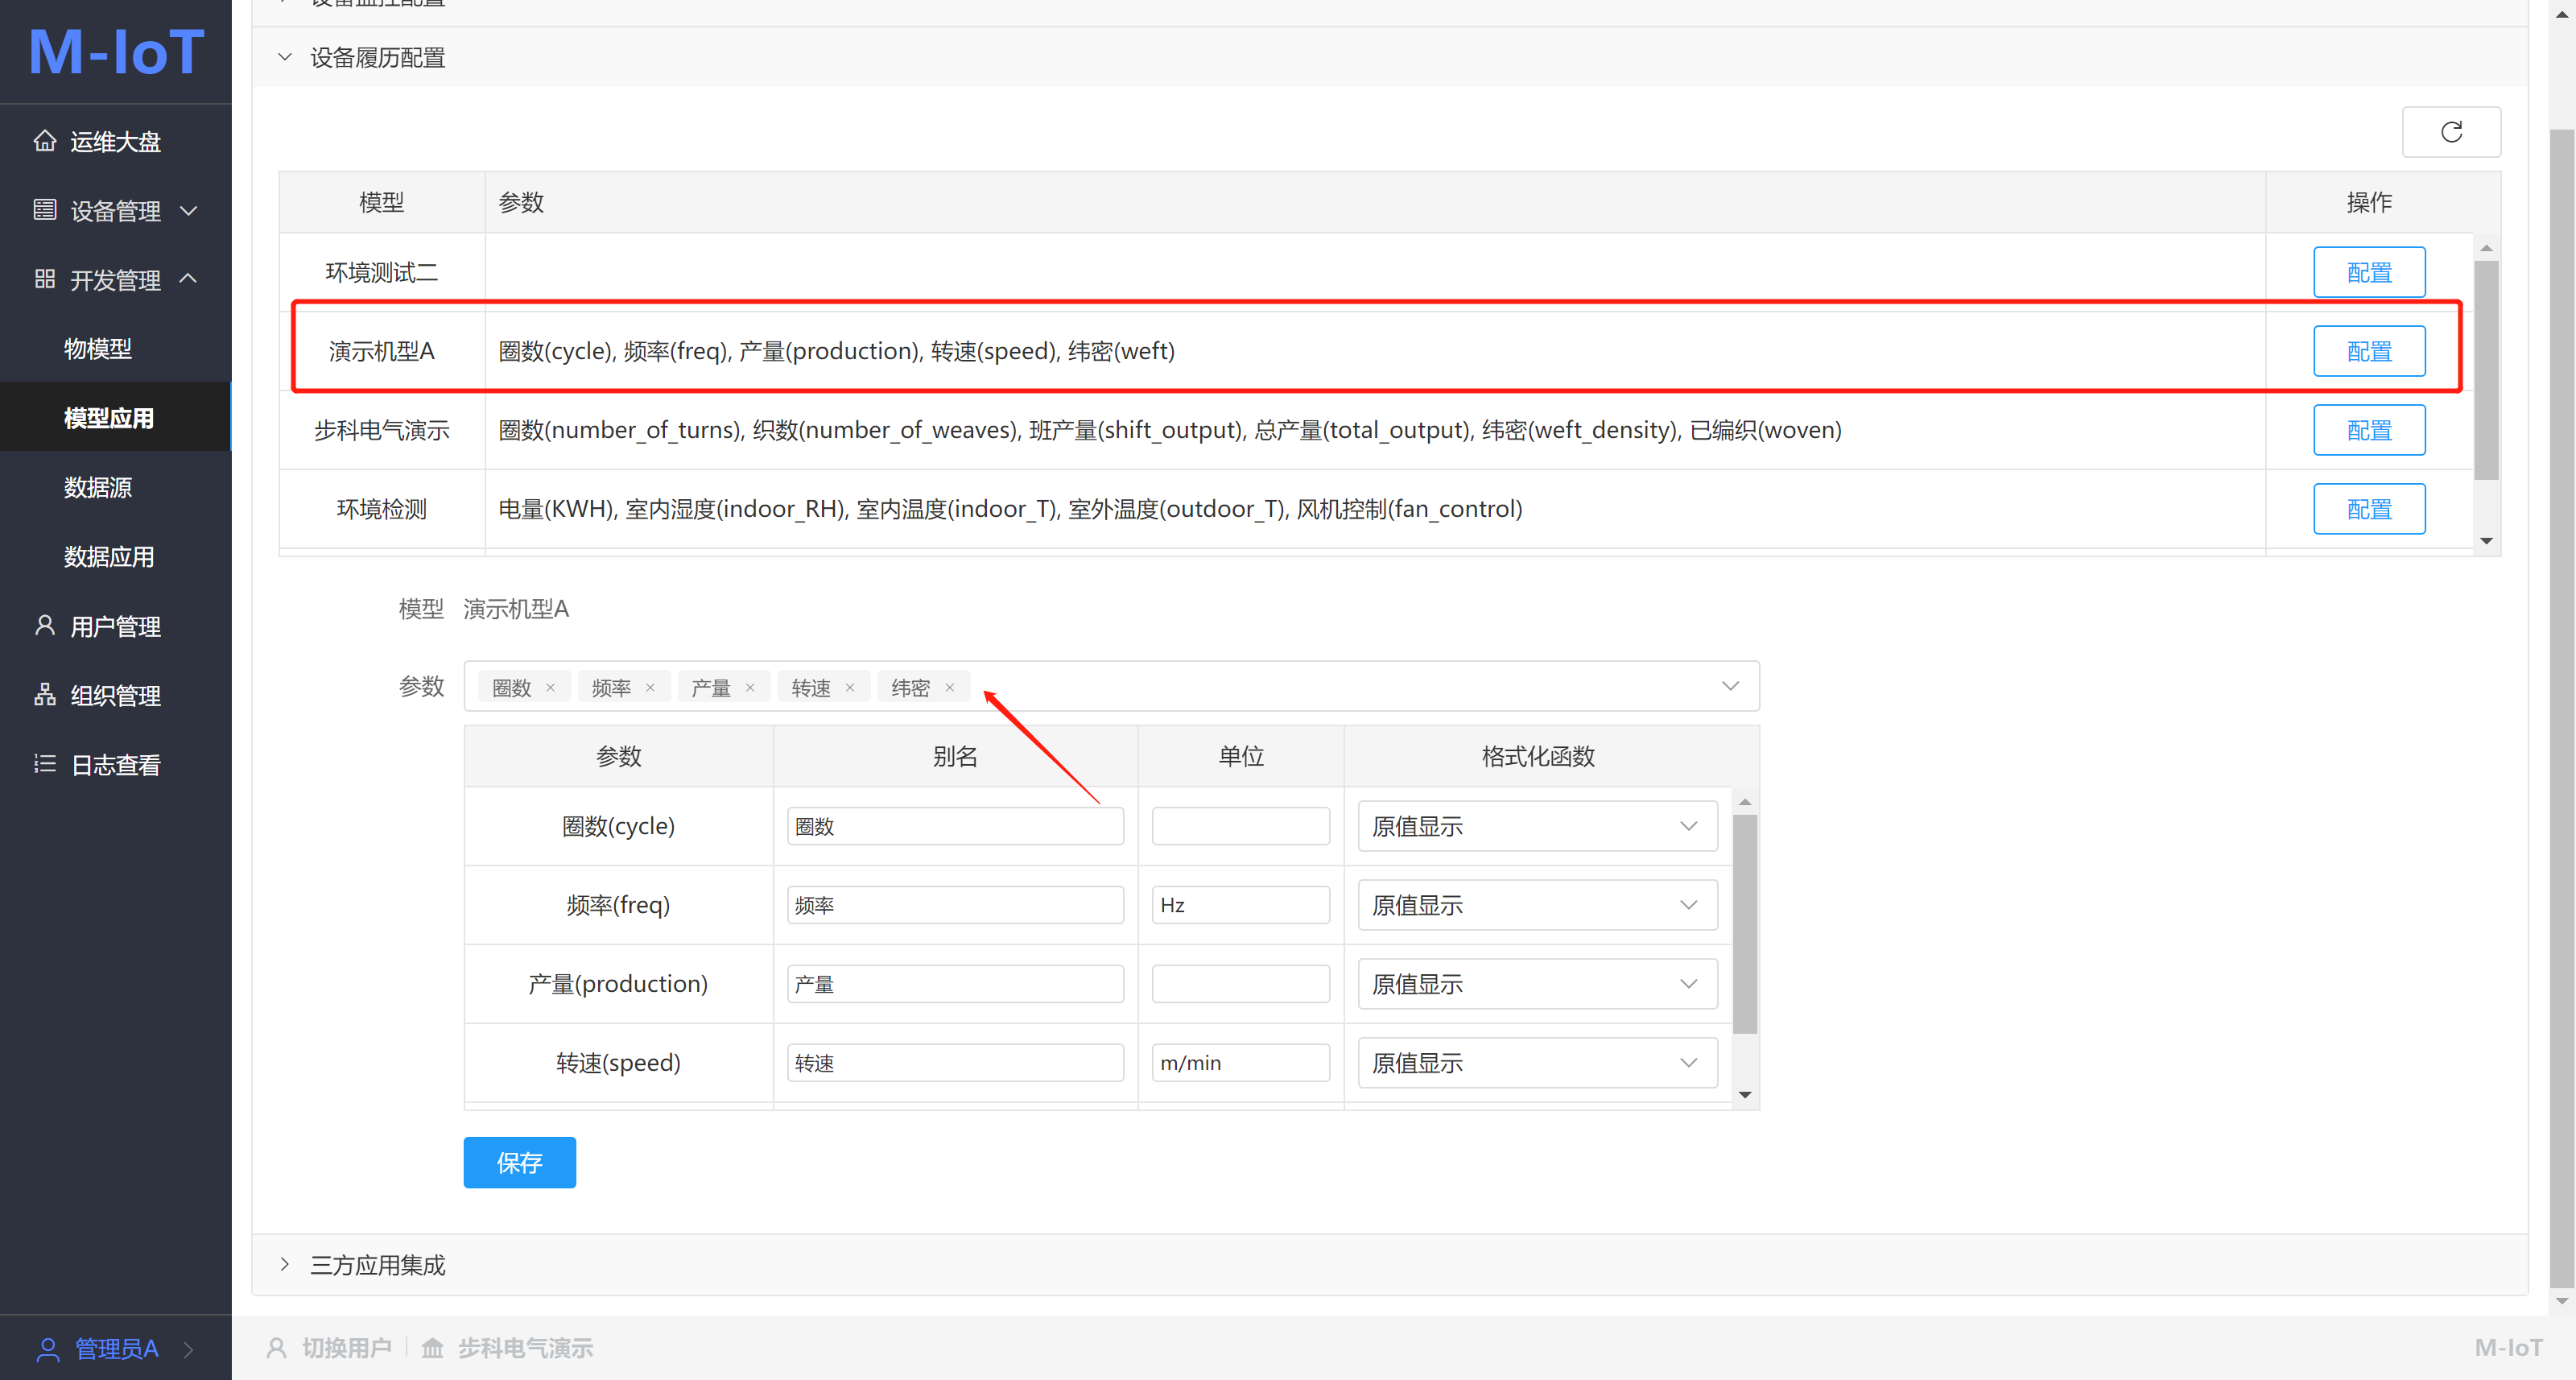Click the unit field containing m/min
Image resolution: width=2576 pixels, height=1380 pixels.
pyautogui.click(x=1240, y=1063)
